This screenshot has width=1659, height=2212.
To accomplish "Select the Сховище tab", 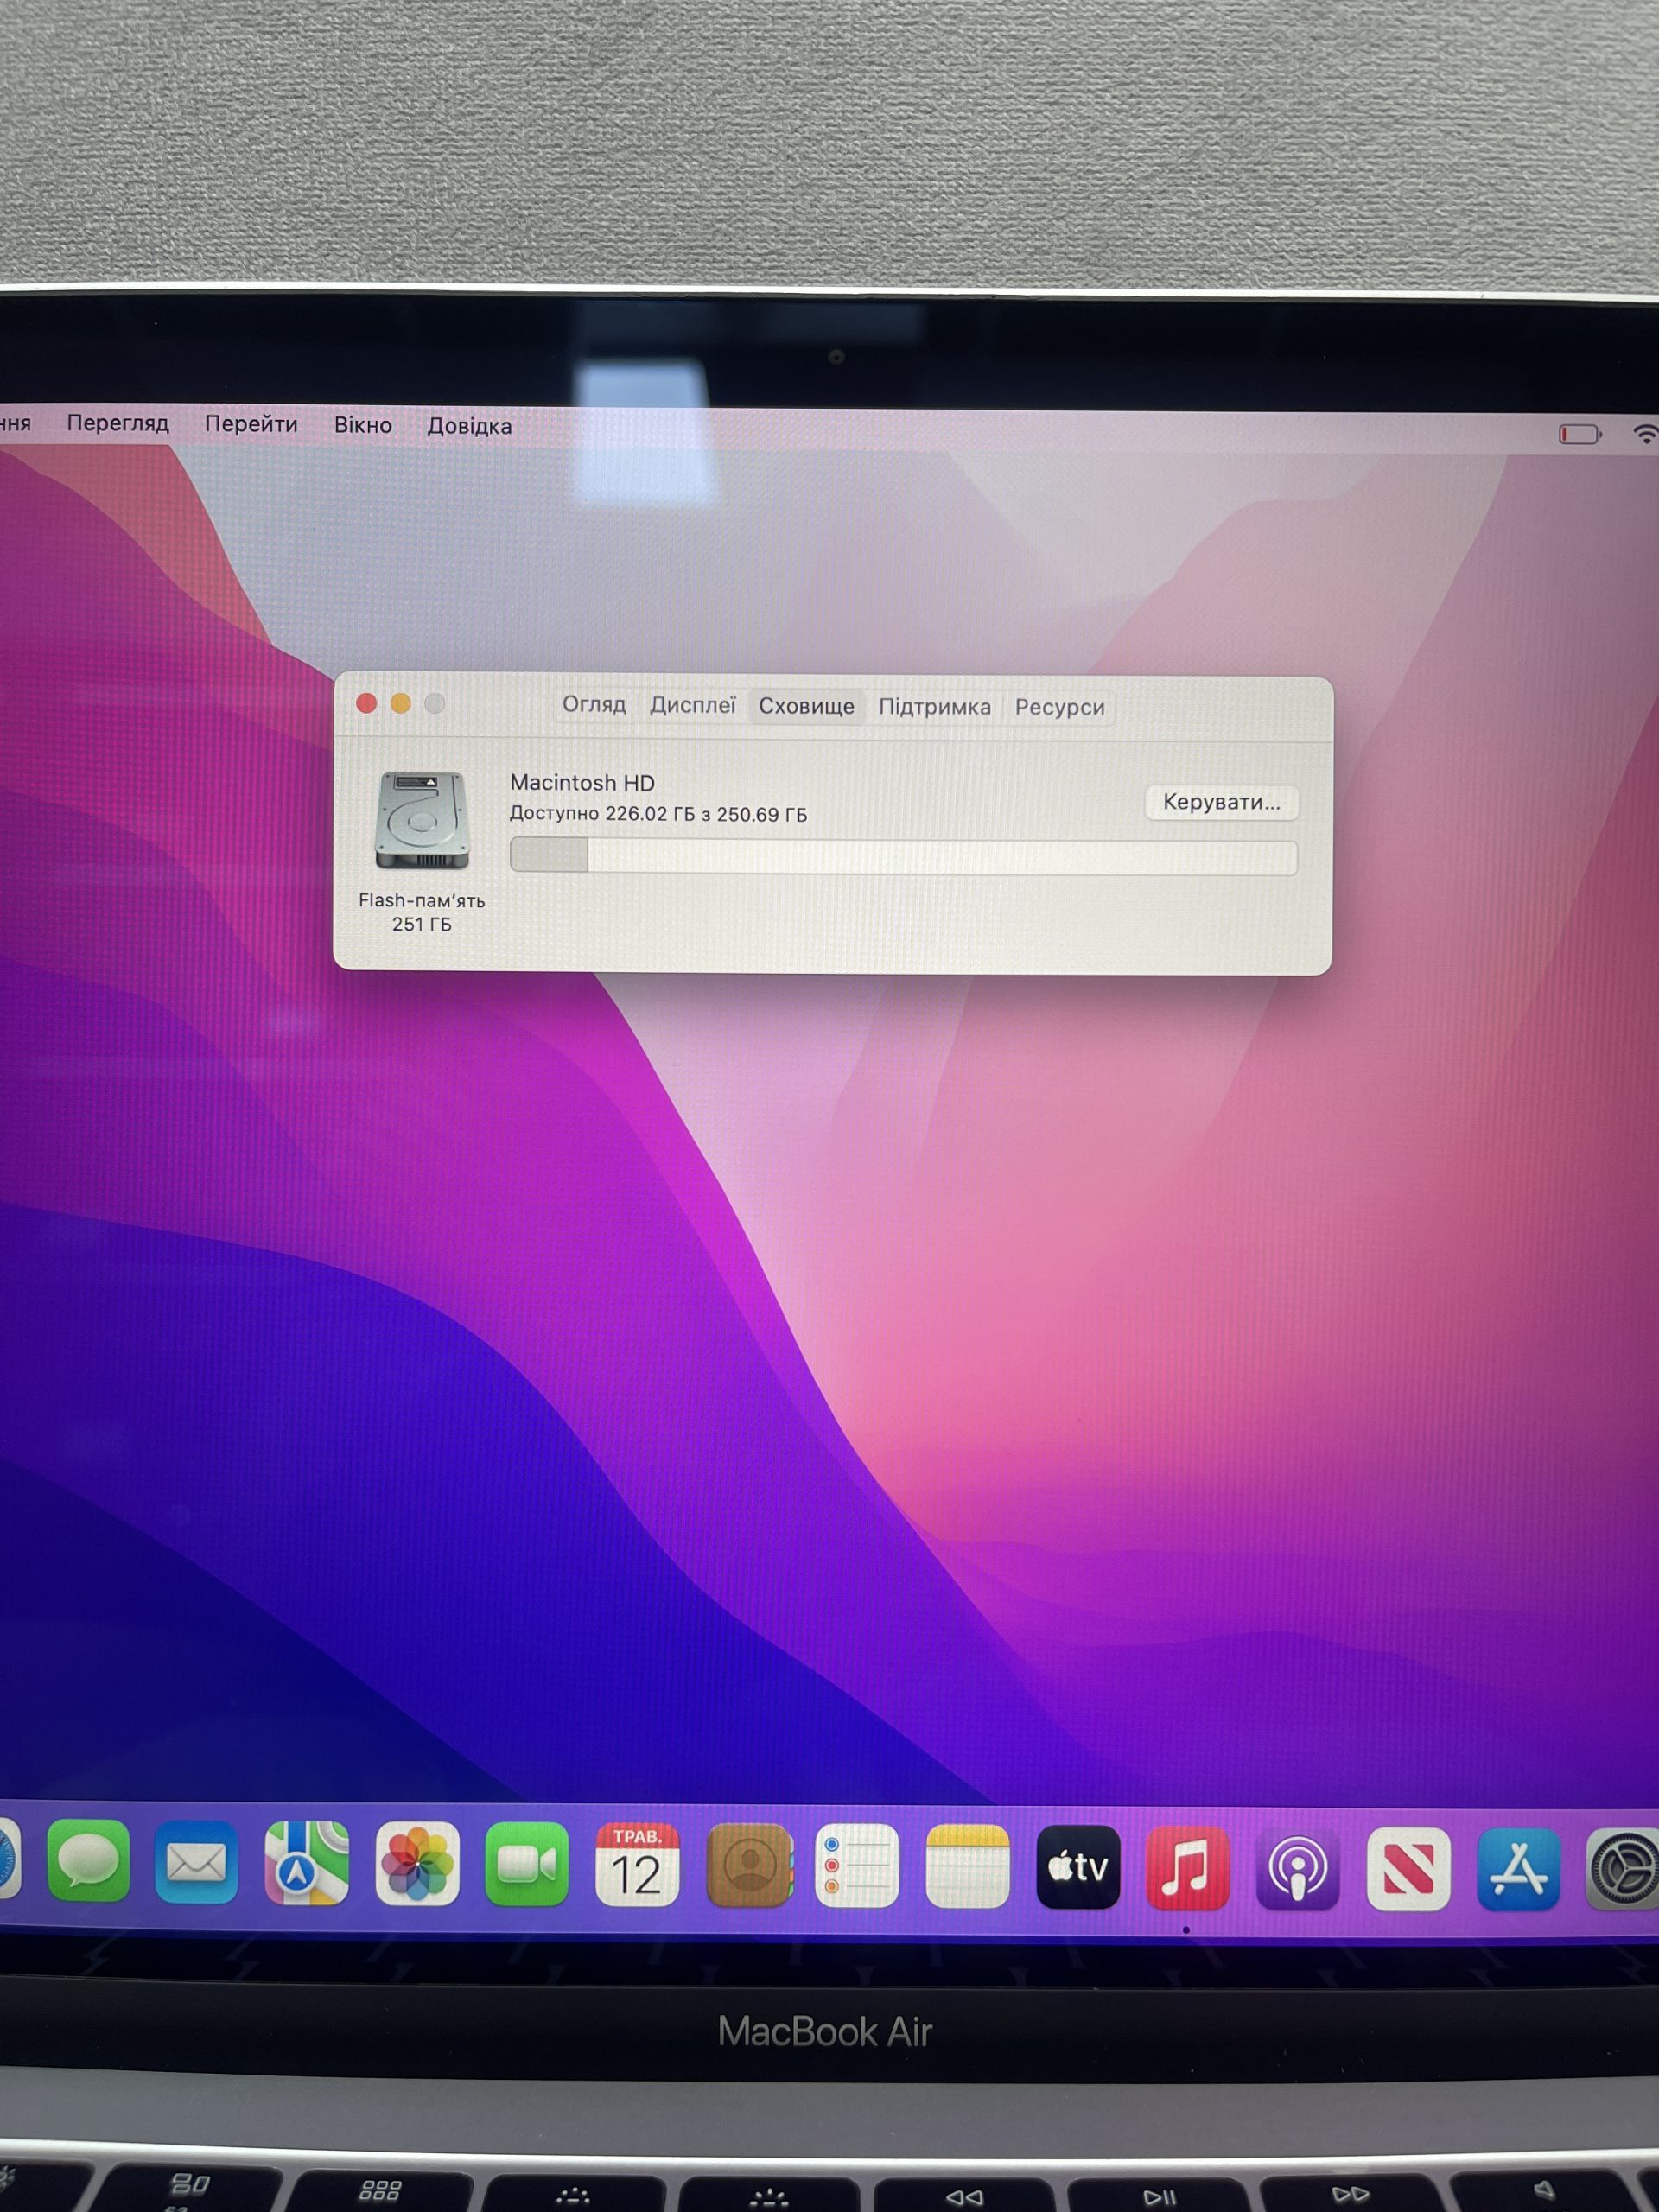I will pyautogui.click(x=806, y=706).
